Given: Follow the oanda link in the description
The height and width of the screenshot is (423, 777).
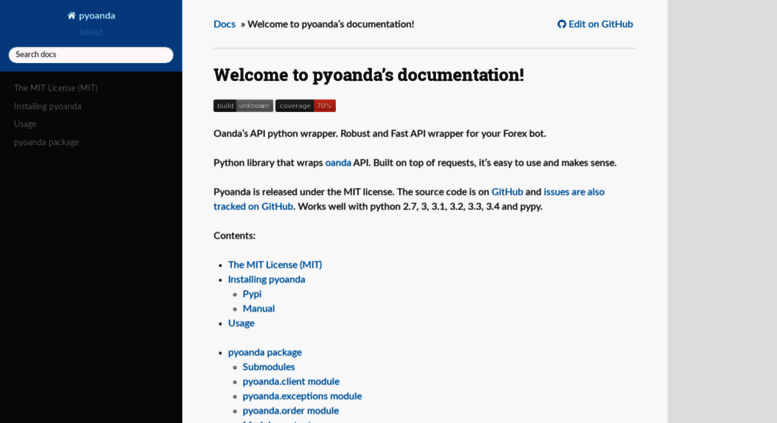Looking at the screenshot, I should coord(338,162).
